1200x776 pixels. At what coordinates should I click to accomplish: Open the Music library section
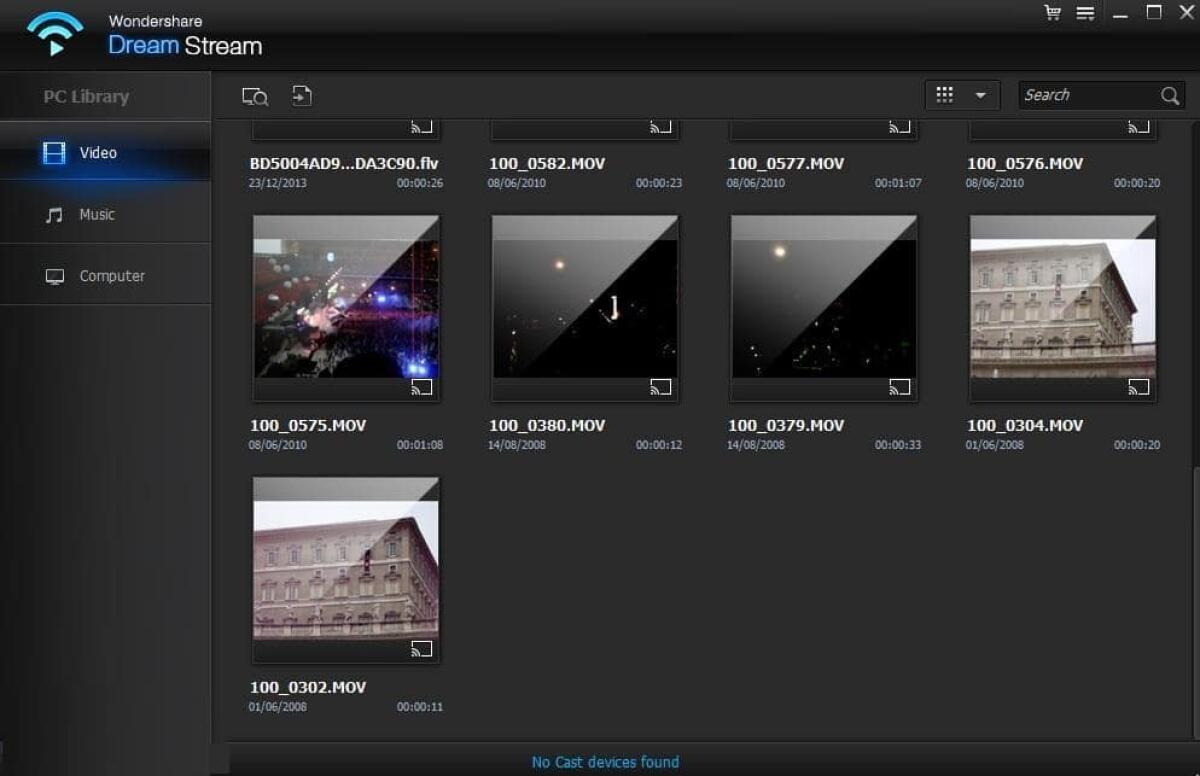(x=97, y=214)
